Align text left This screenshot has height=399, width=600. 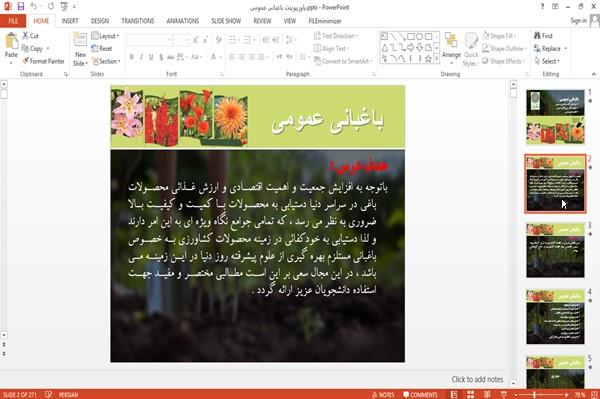[x=232, y=57]
